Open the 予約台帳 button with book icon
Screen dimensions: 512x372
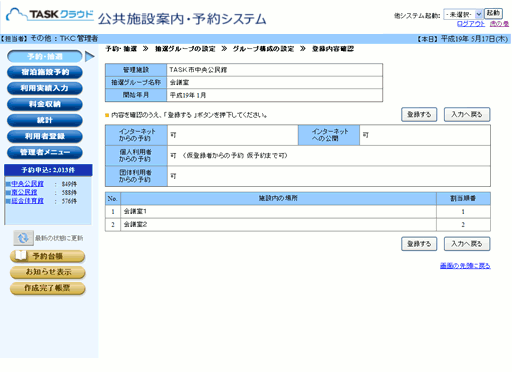47,256
